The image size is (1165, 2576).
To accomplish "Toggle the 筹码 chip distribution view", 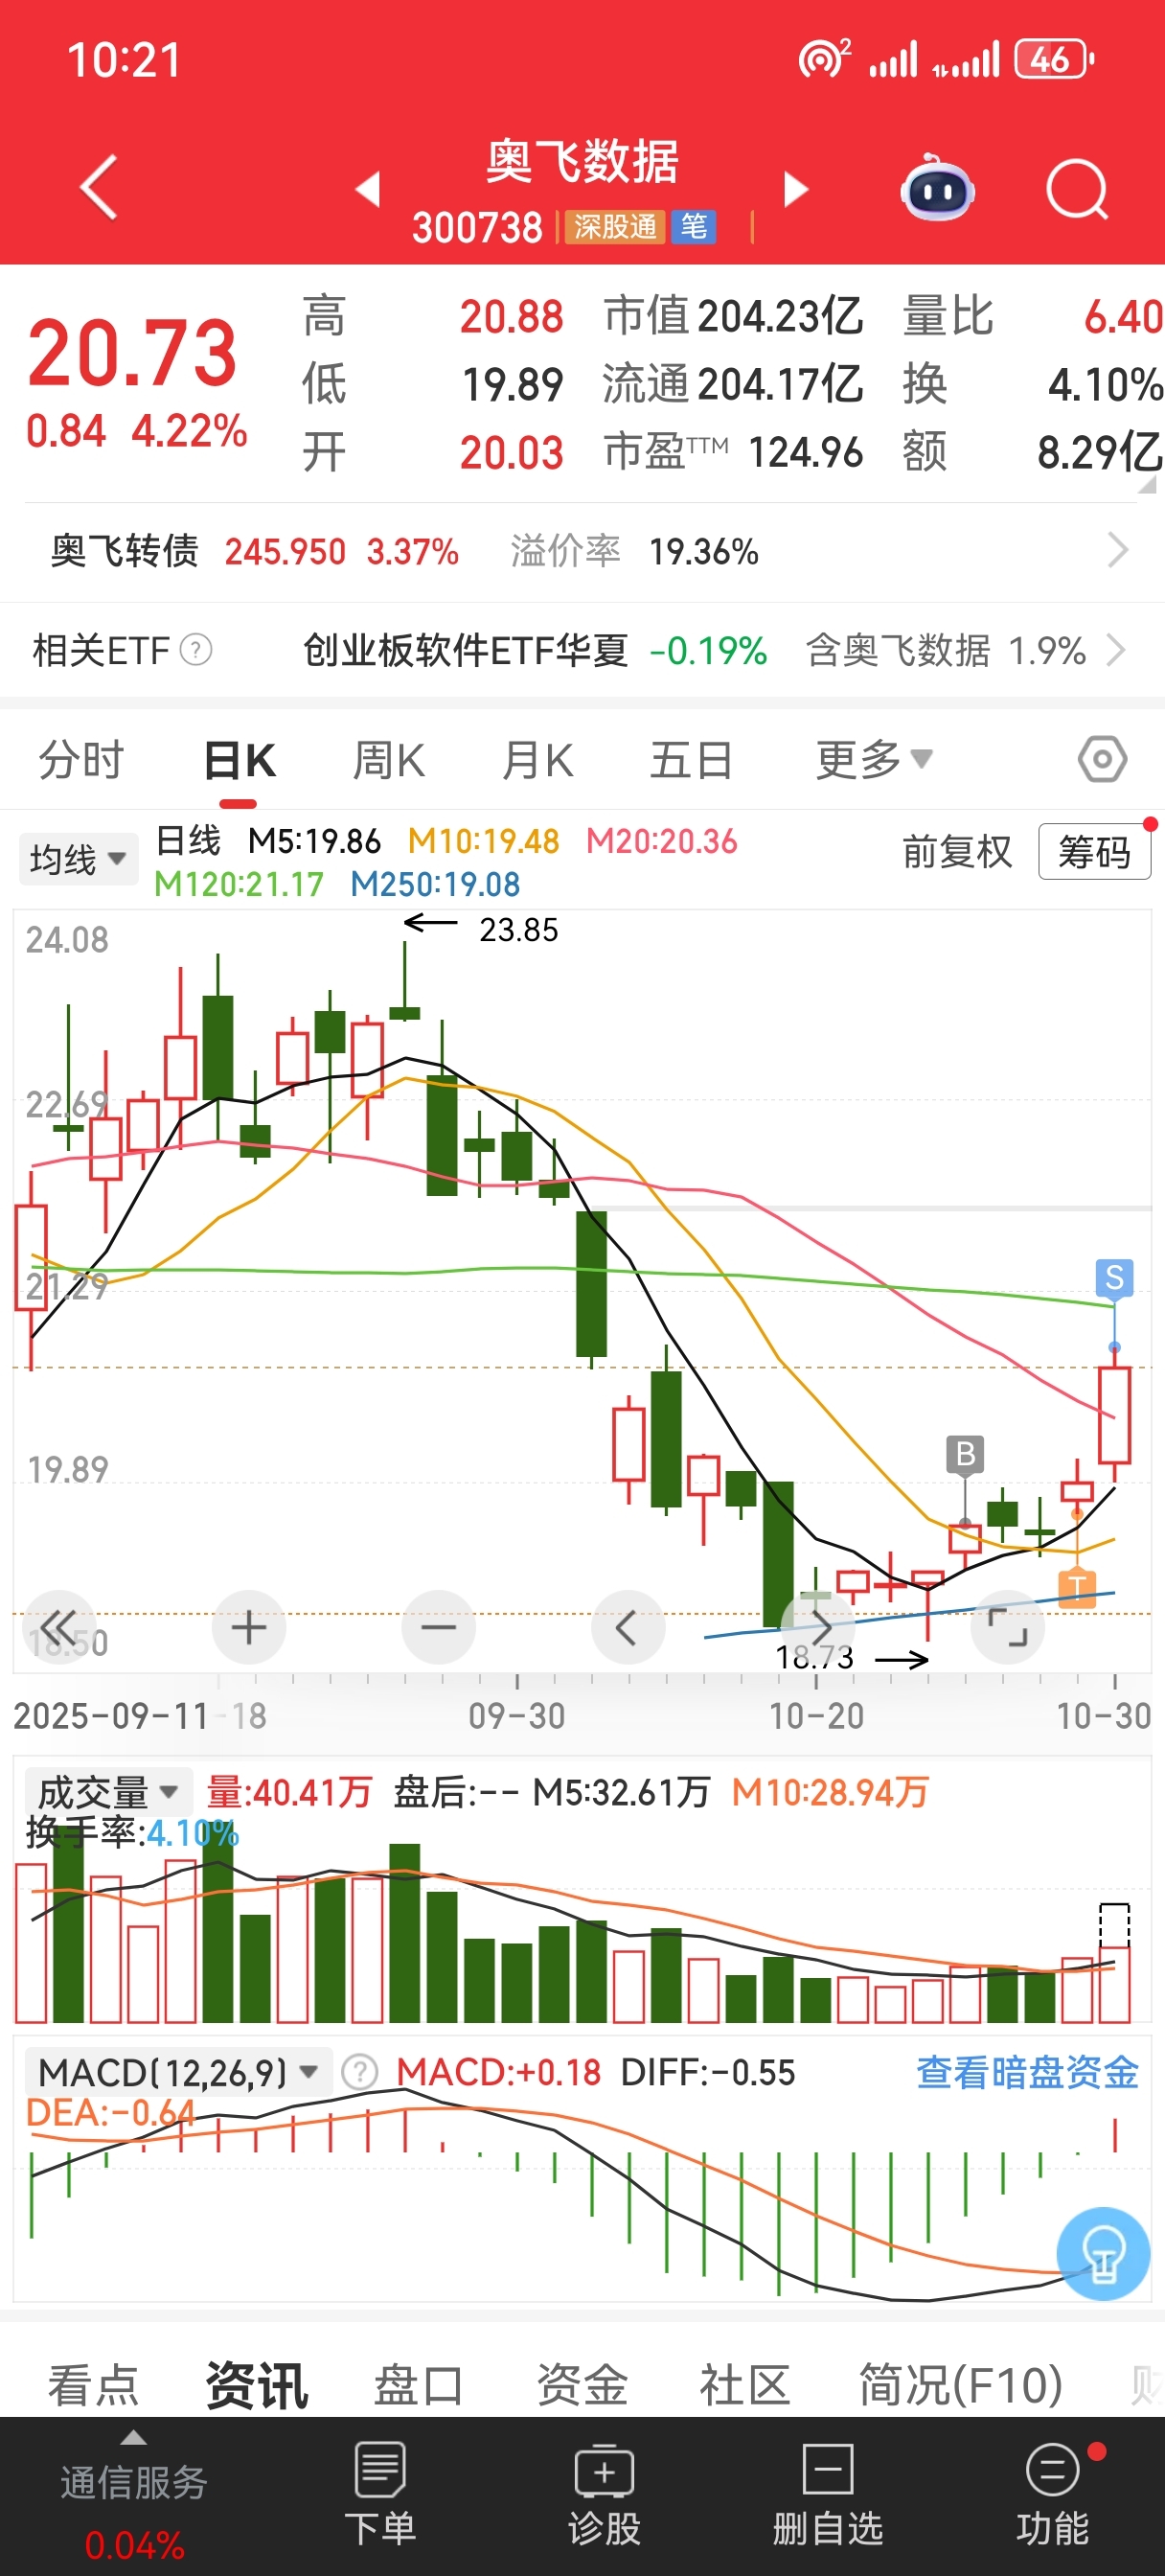I will (x=1094, y=852).
